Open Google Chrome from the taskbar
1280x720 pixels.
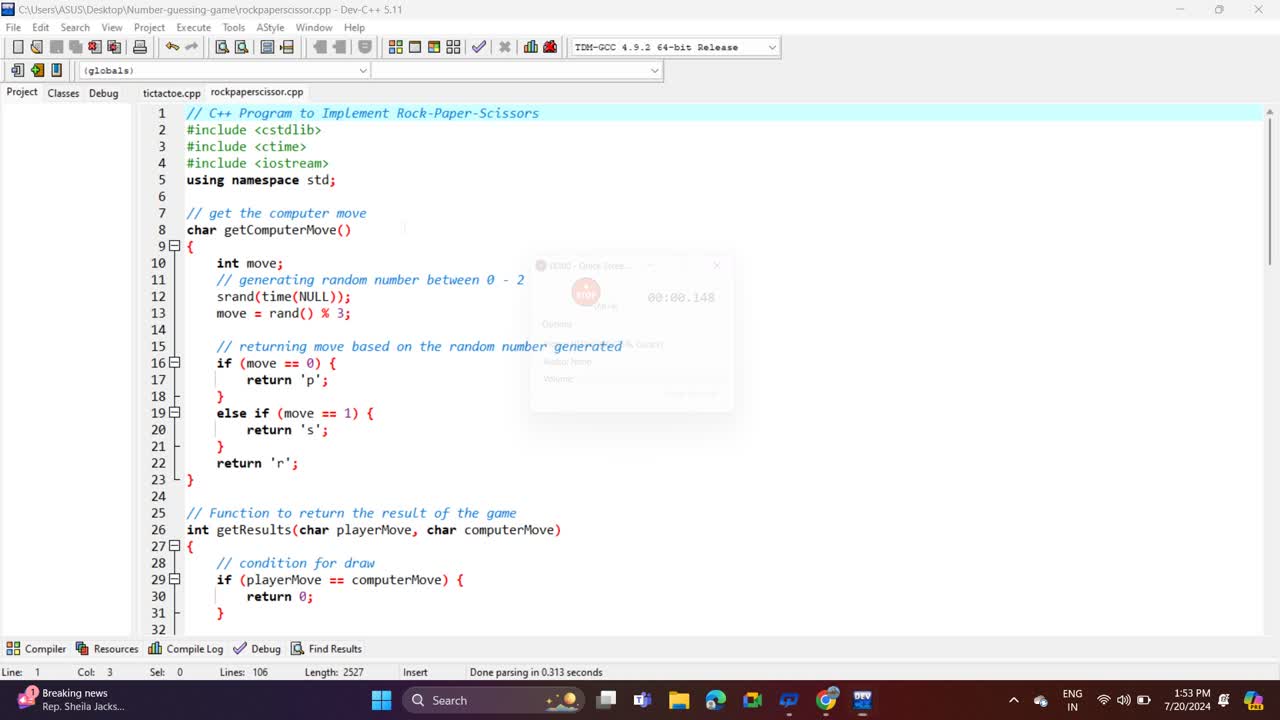pos(826,700)
